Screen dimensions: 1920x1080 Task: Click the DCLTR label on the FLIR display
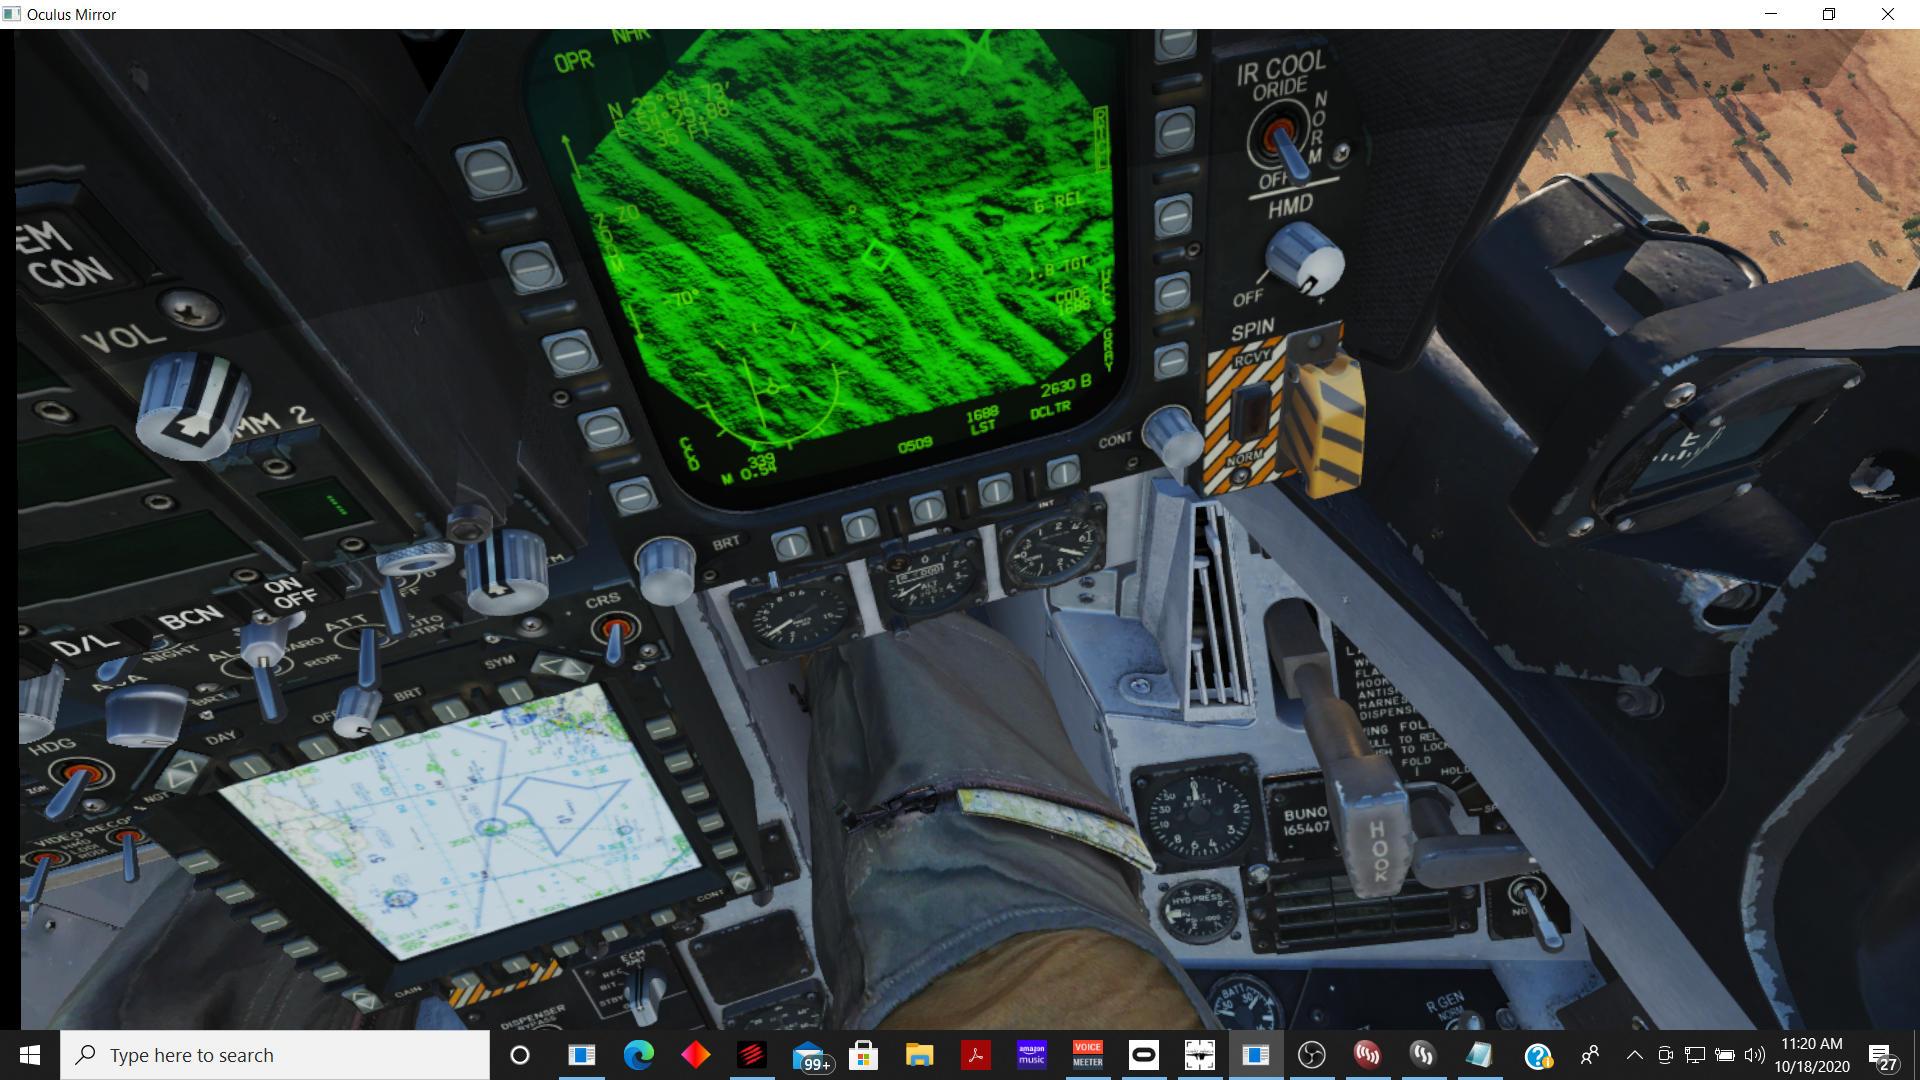[1050, 410]
